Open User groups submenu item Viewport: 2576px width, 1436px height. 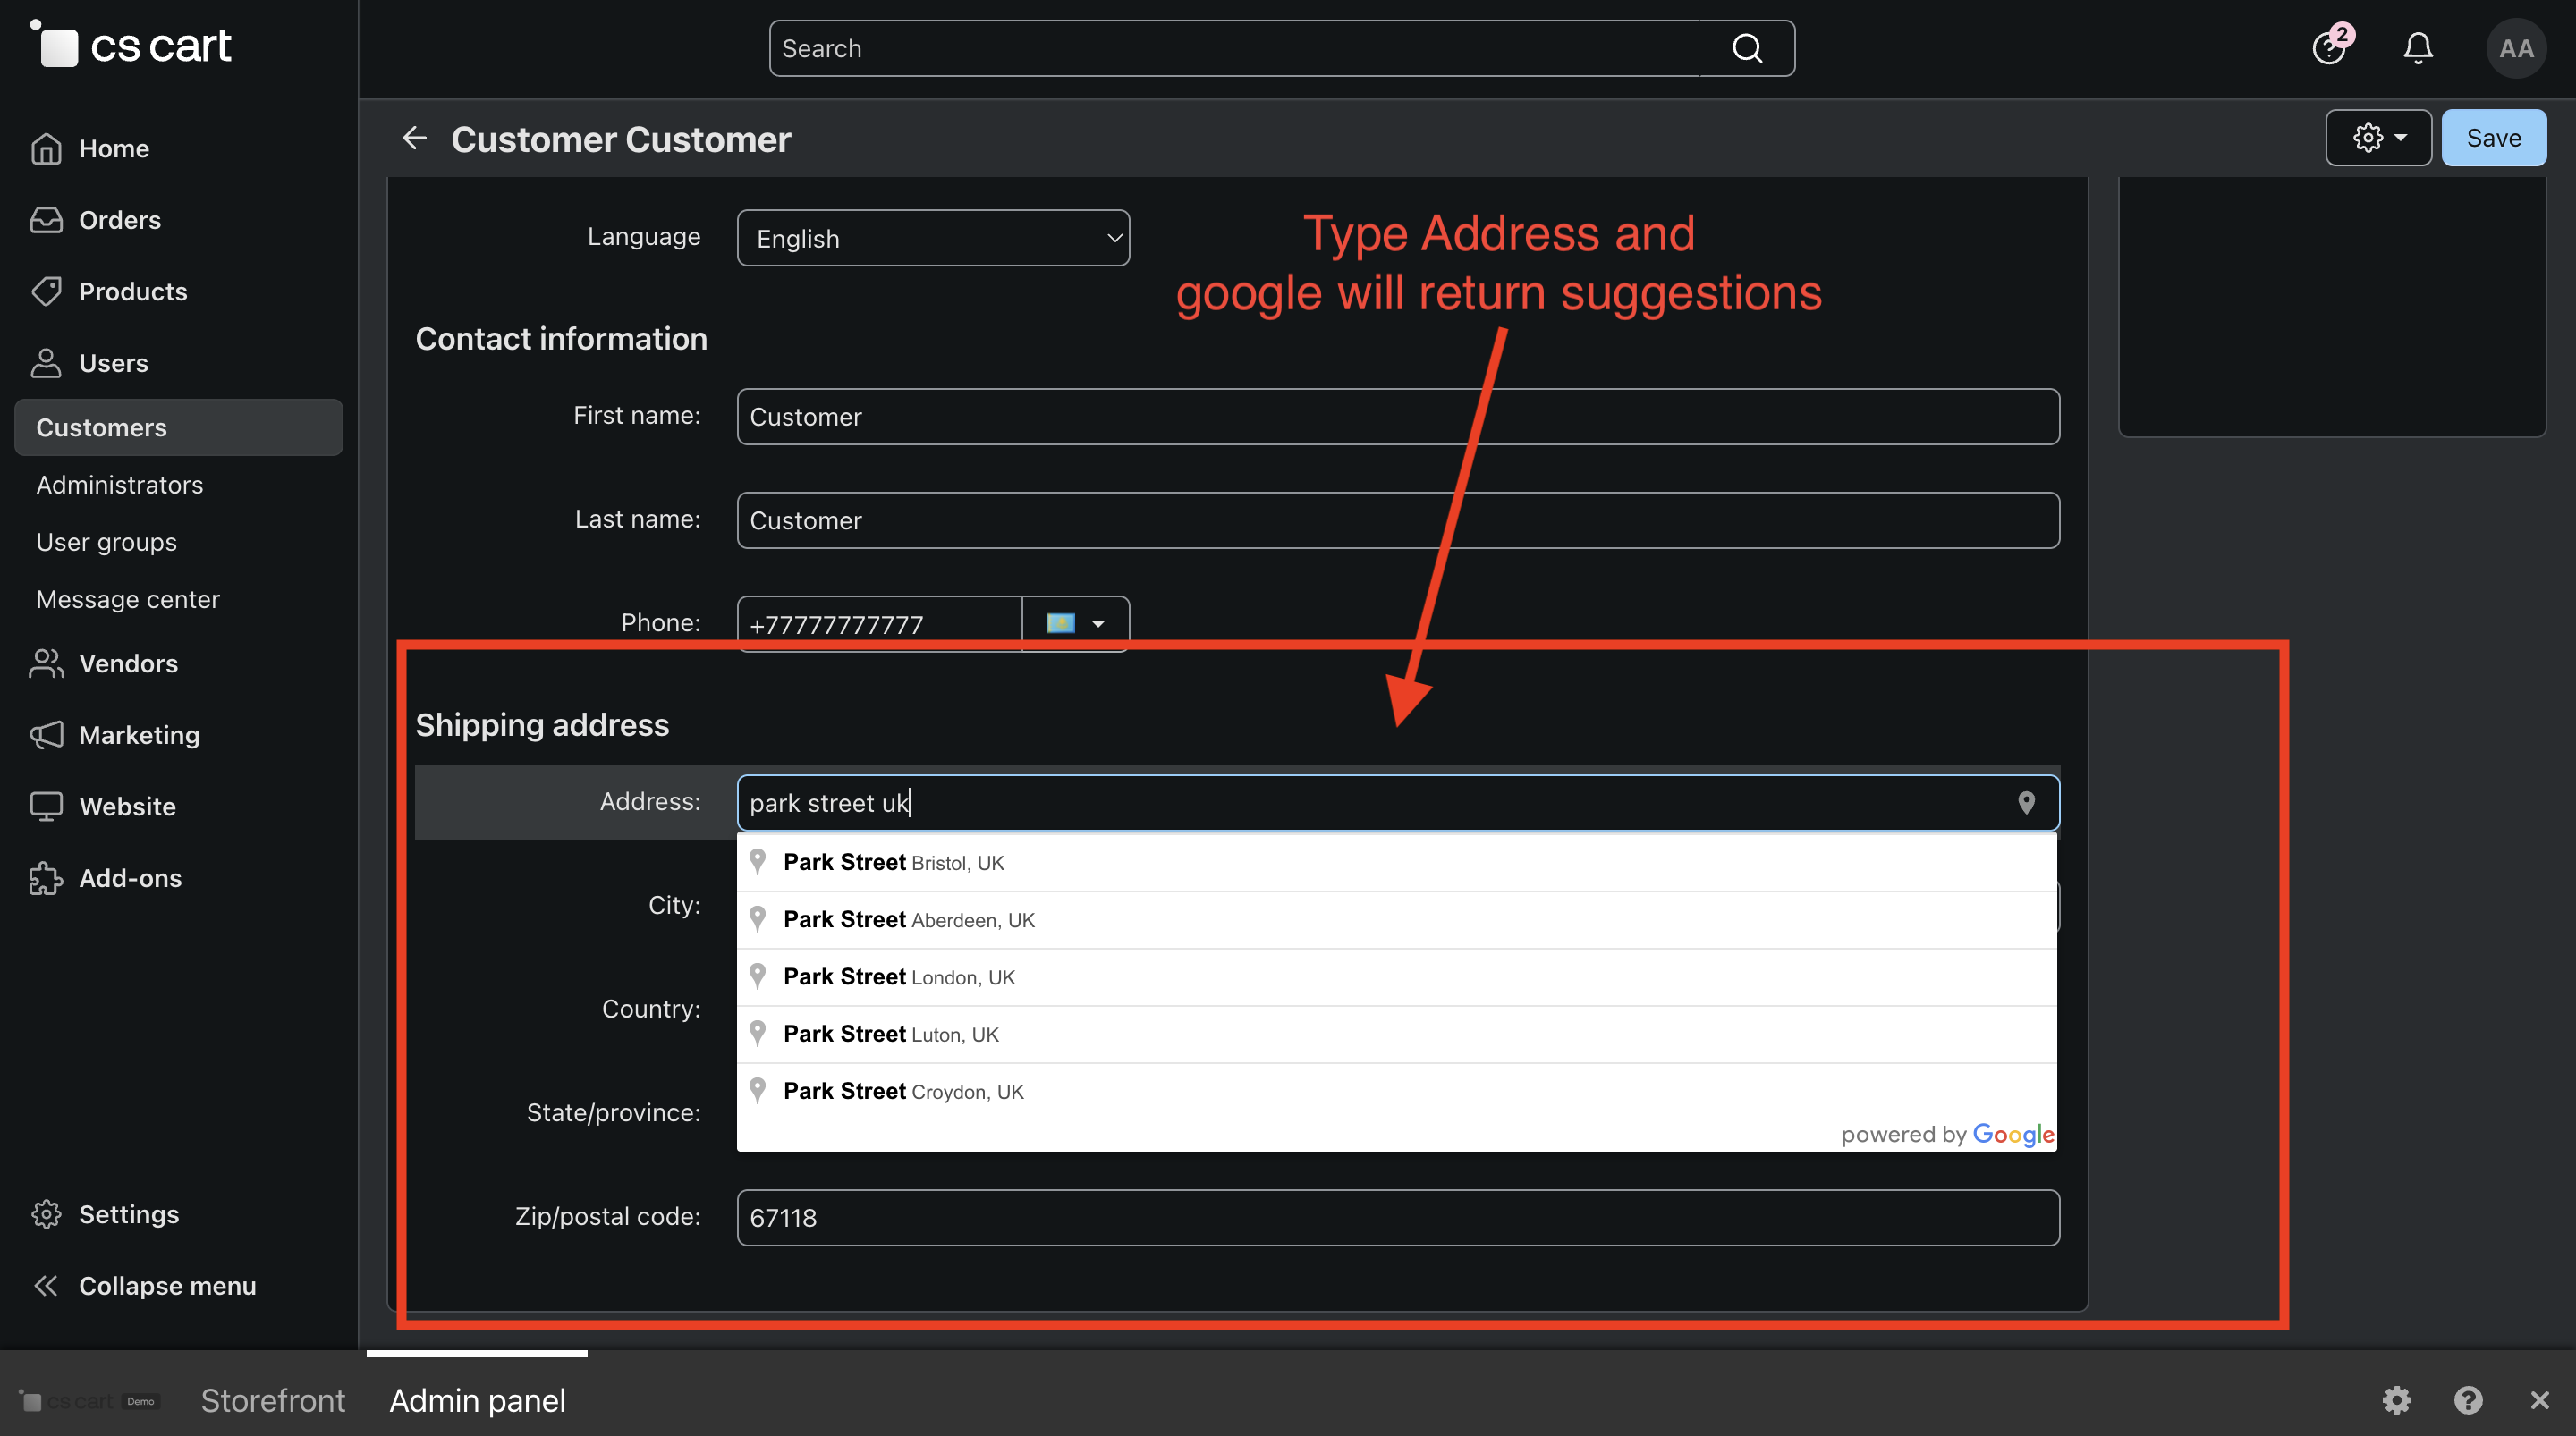click(106, 542)
